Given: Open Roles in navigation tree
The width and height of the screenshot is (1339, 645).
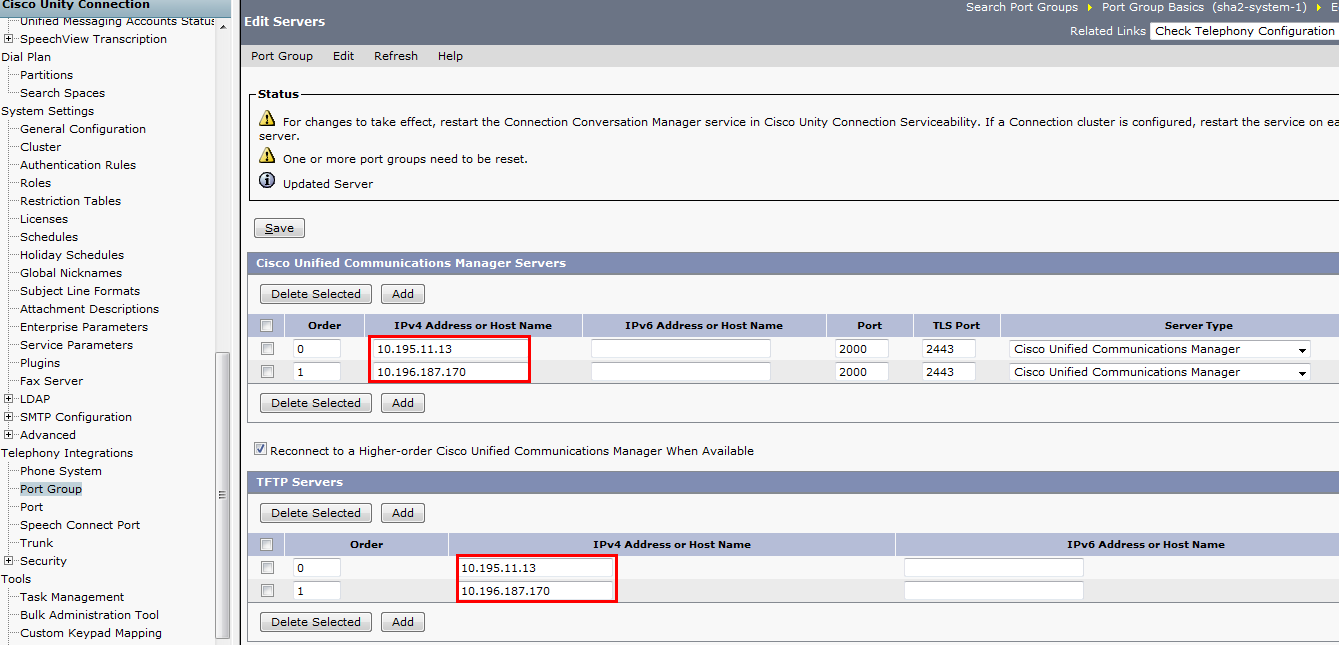Looking at the screenshot, I should [35, 183].
